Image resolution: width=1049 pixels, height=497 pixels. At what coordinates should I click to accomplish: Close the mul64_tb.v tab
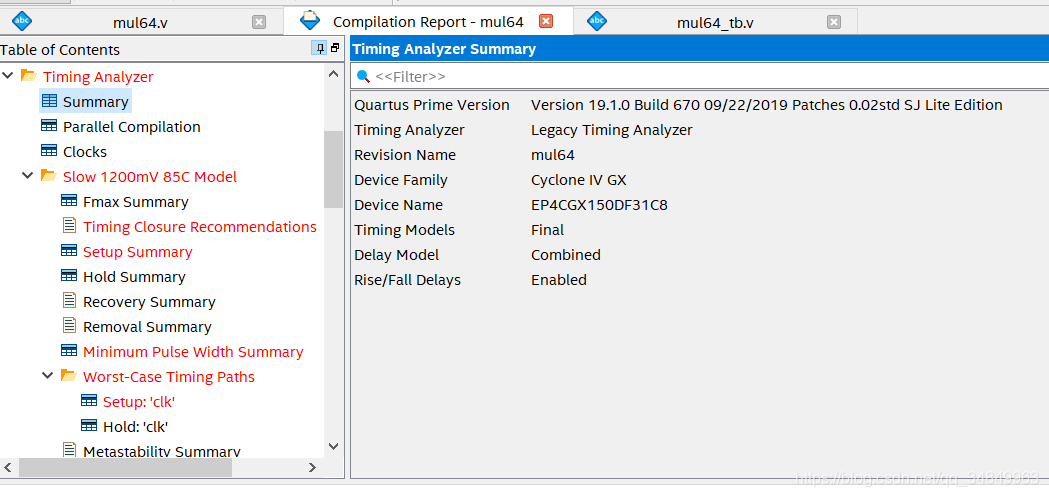pyautogui.click(x=834, y=23)
